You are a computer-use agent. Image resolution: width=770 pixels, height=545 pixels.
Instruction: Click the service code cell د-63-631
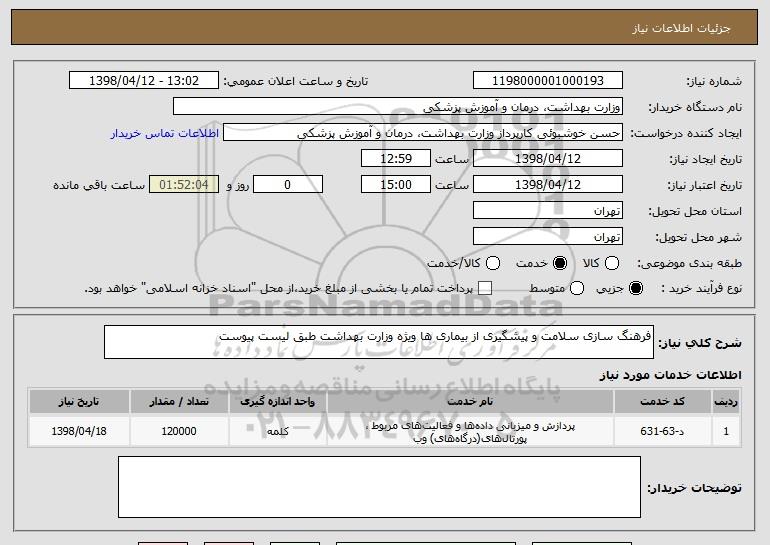pos(662,431)
